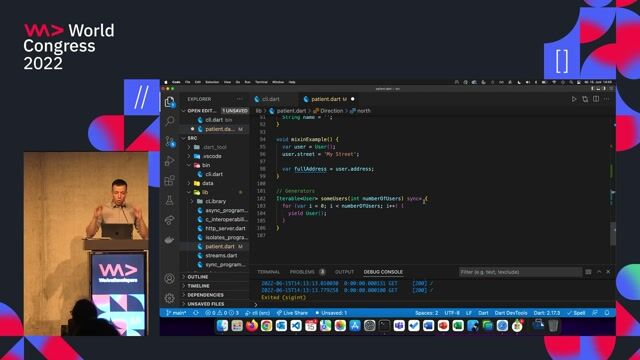
Task: Launch Chrome from the Dock
Action: coord(267,326)
